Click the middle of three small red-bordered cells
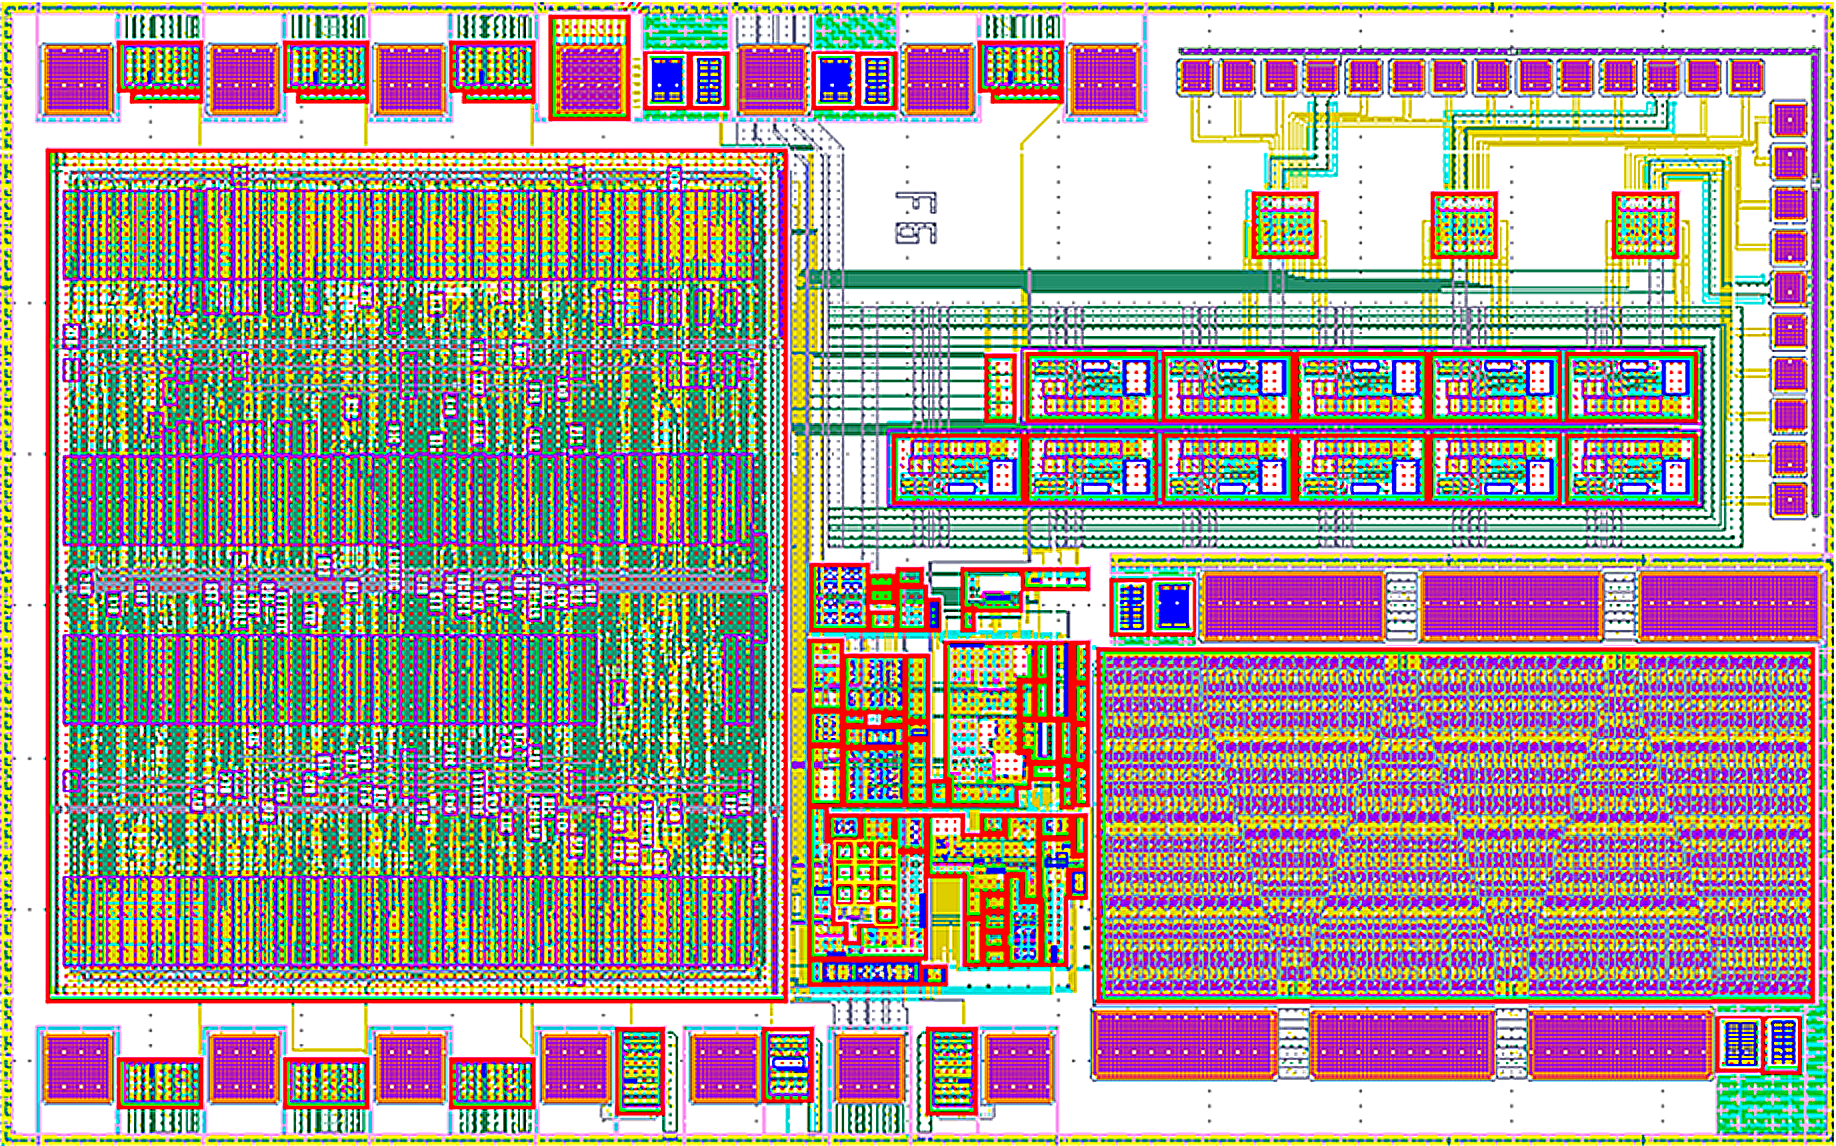Image resolution: width=1836 pixels, height=1146 pixels. click(1464, 225)
